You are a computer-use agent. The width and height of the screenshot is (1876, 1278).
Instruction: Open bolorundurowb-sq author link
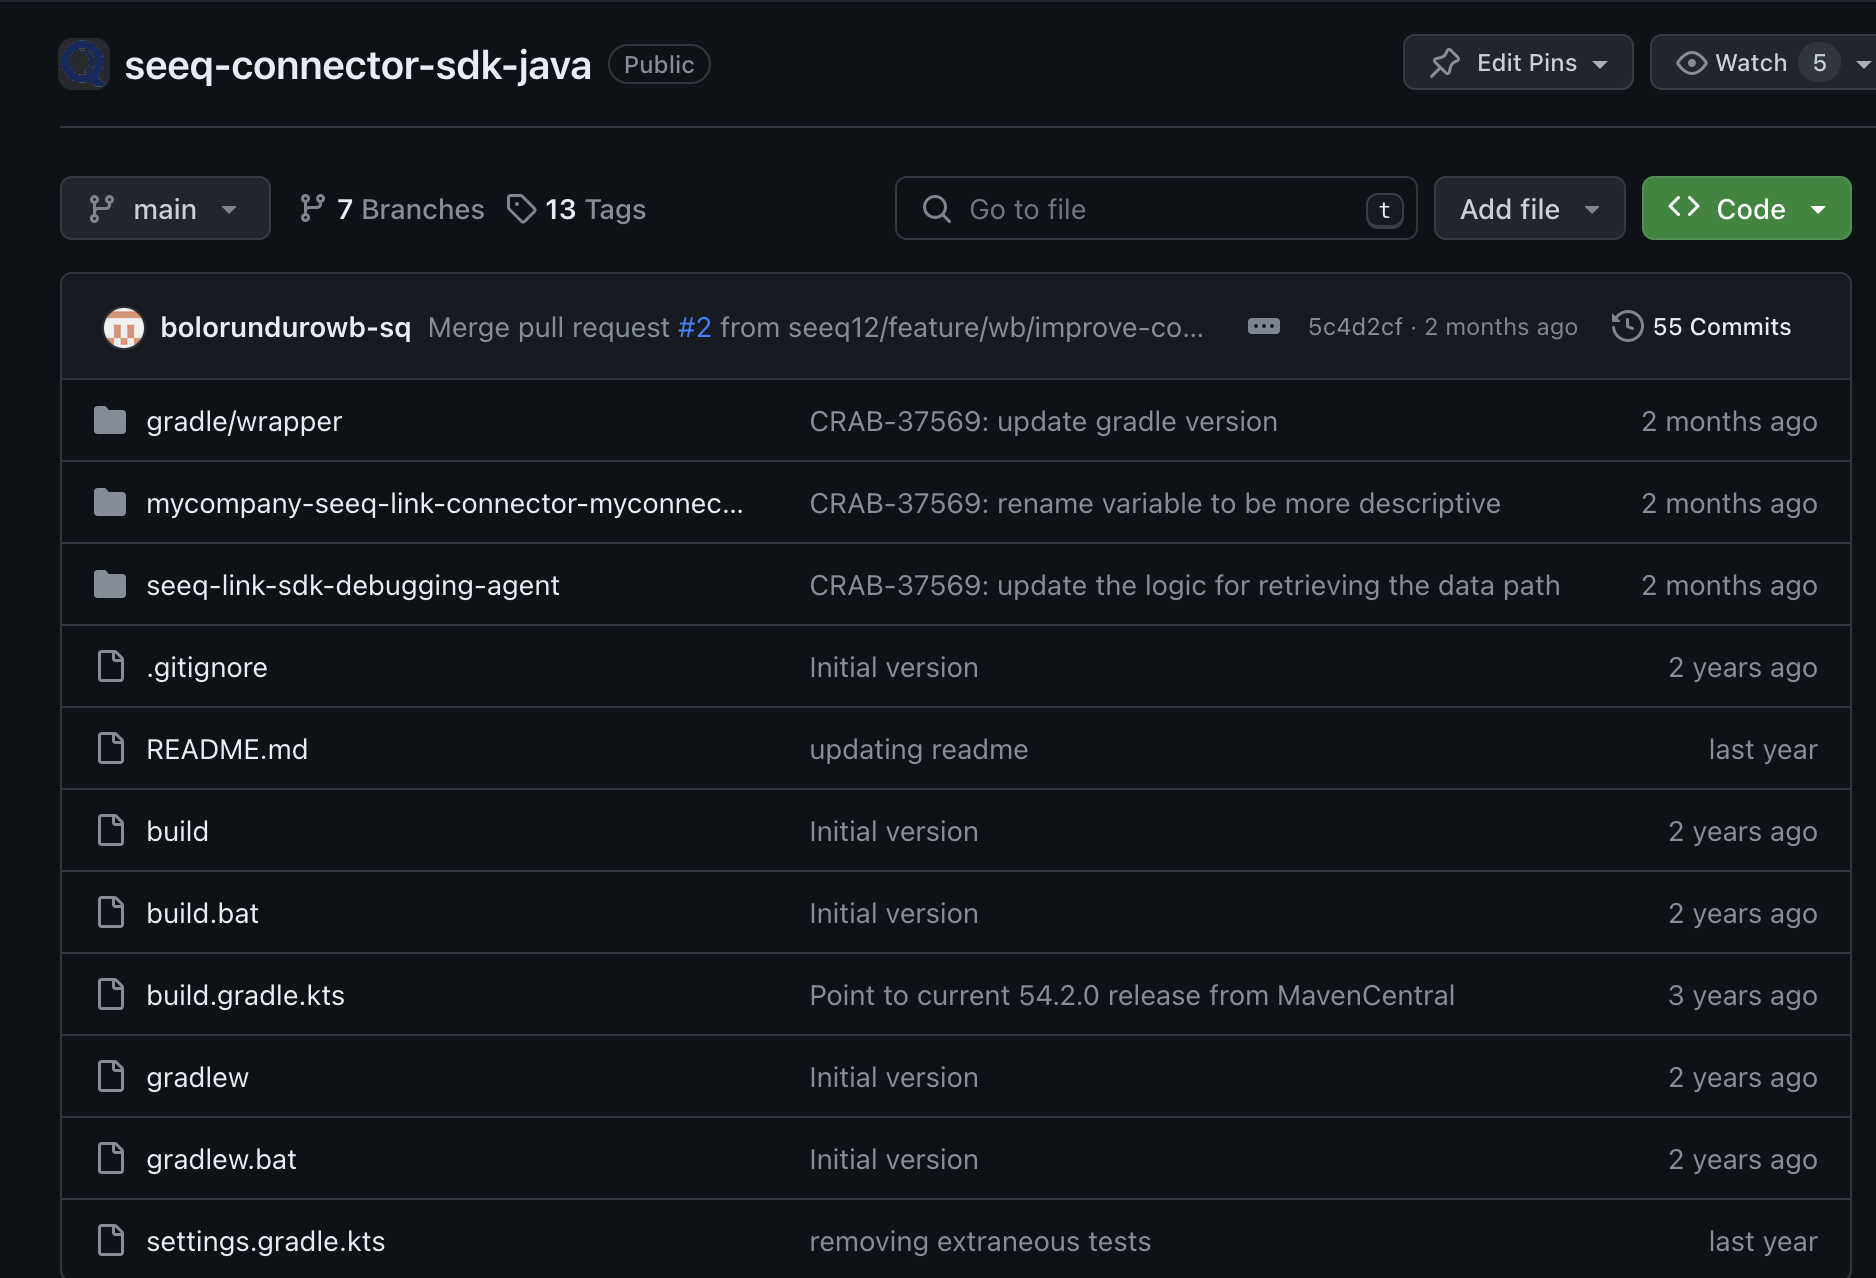[286, 327]
